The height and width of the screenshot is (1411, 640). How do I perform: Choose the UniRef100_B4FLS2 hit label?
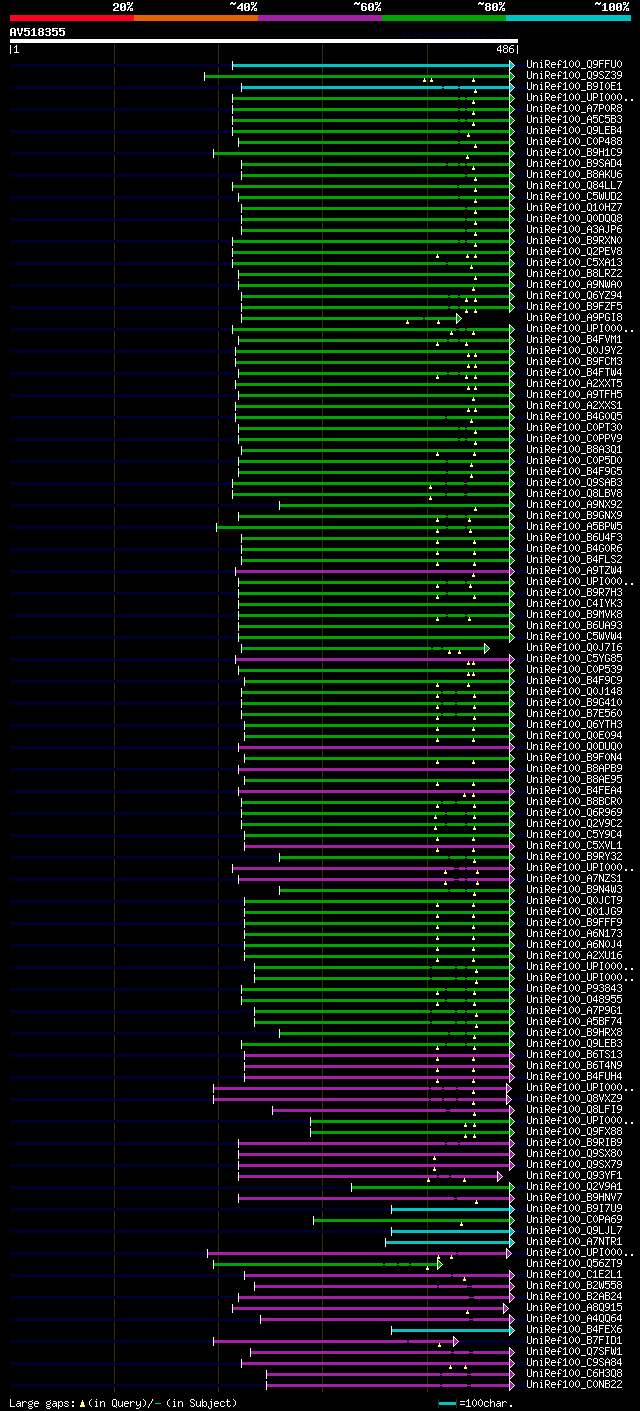pyautogui.click(x=574, y=560)
